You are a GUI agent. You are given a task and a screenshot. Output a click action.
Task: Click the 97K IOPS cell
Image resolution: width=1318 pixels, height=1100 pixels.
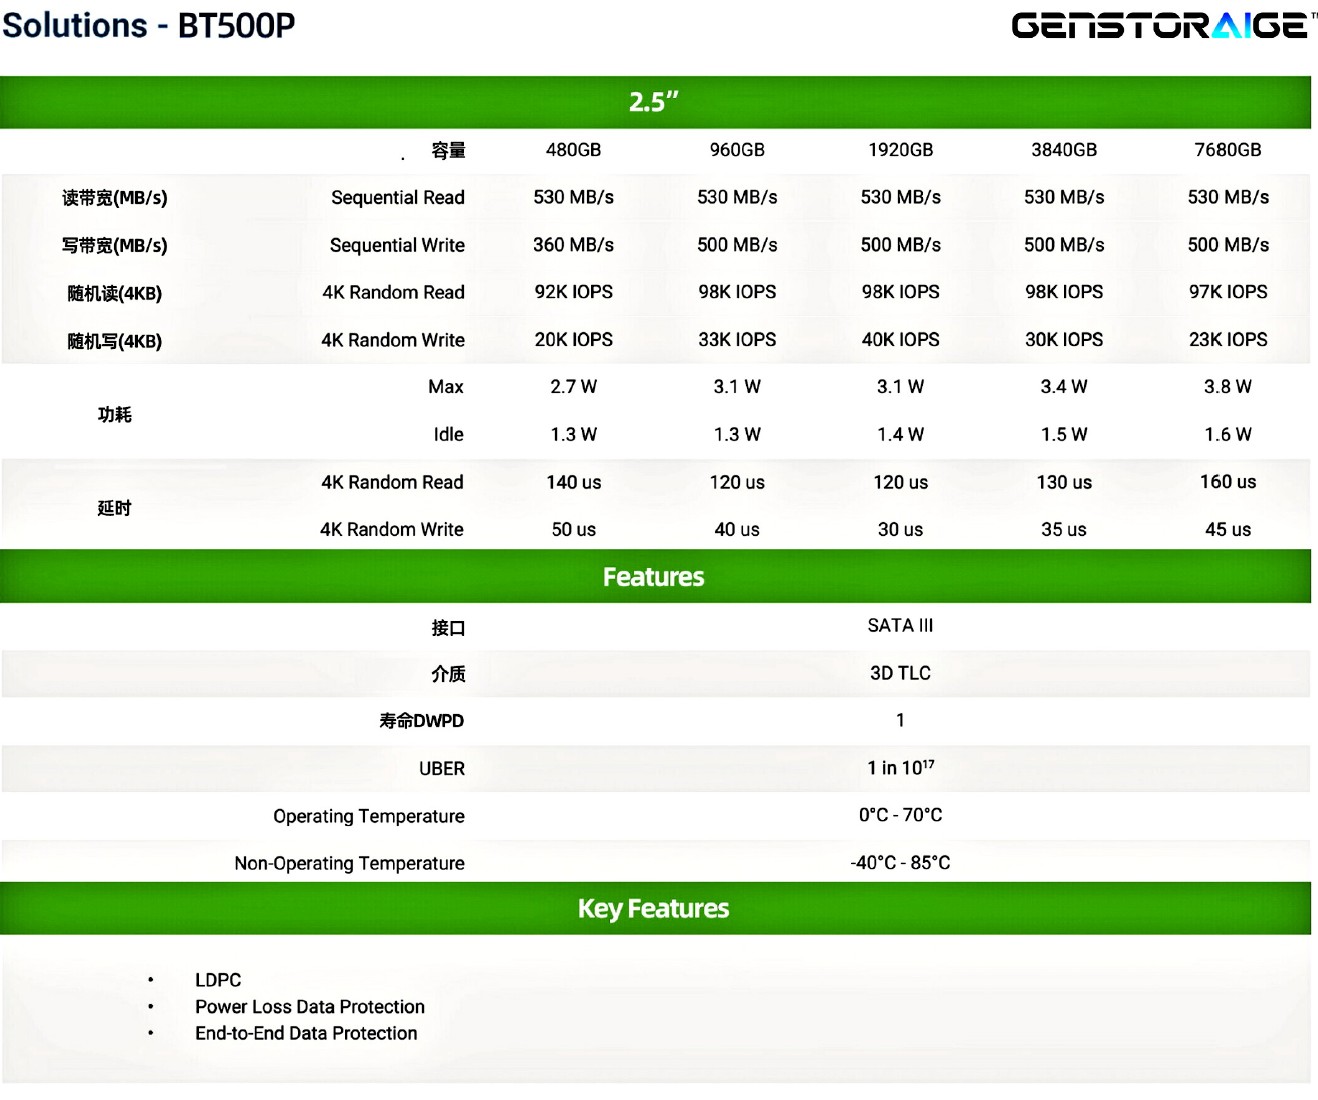click(1228, 292)
